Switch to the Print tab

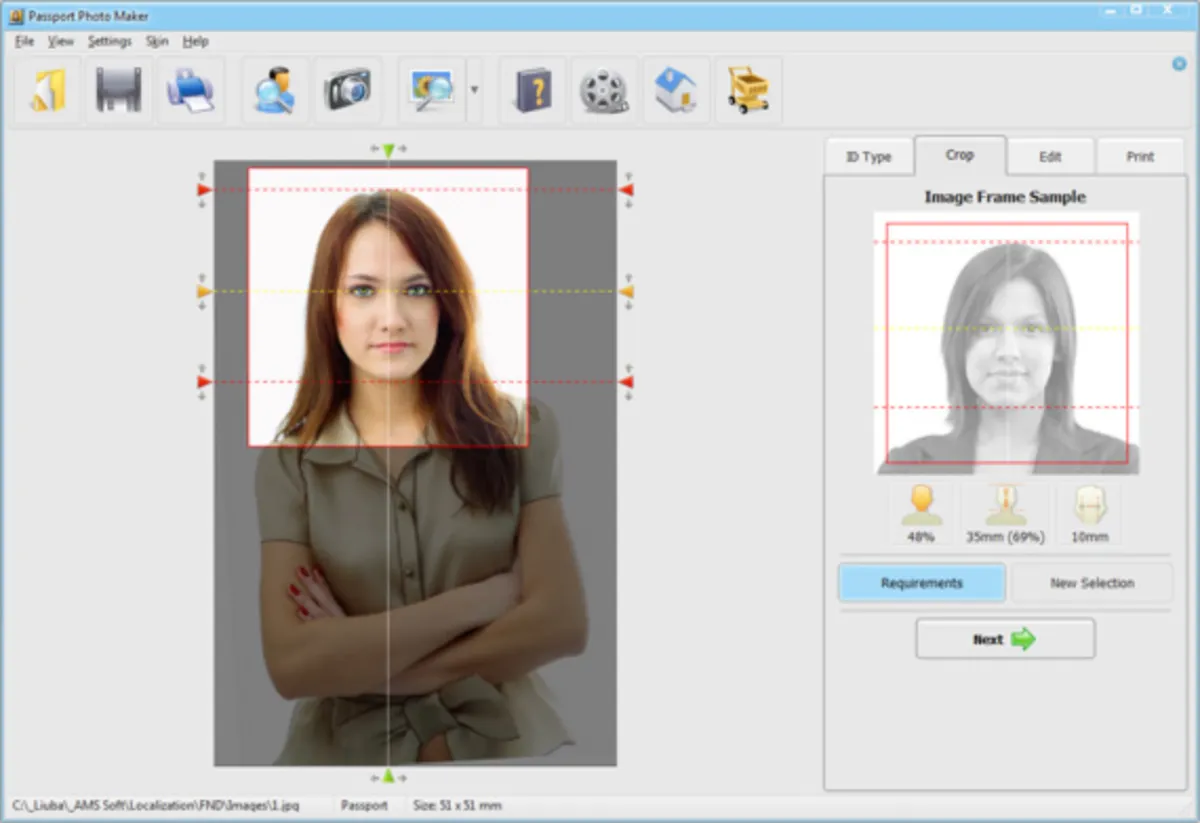tap(1140, 157)
